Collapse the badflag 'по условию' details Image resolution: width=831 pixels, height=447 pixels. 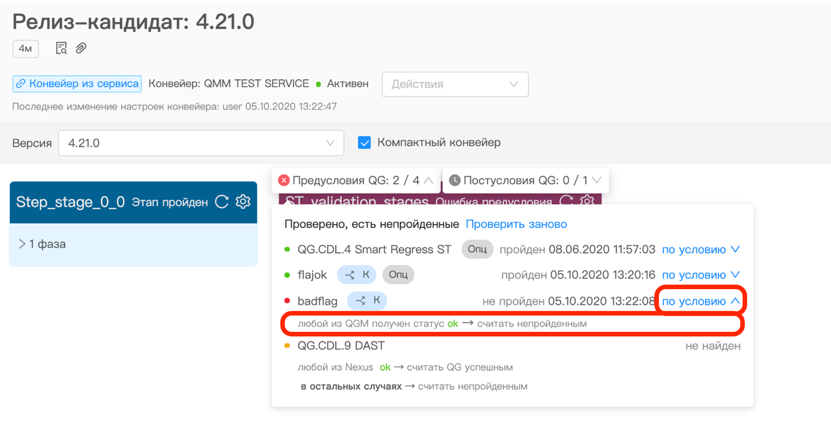(x=701, y=300)
